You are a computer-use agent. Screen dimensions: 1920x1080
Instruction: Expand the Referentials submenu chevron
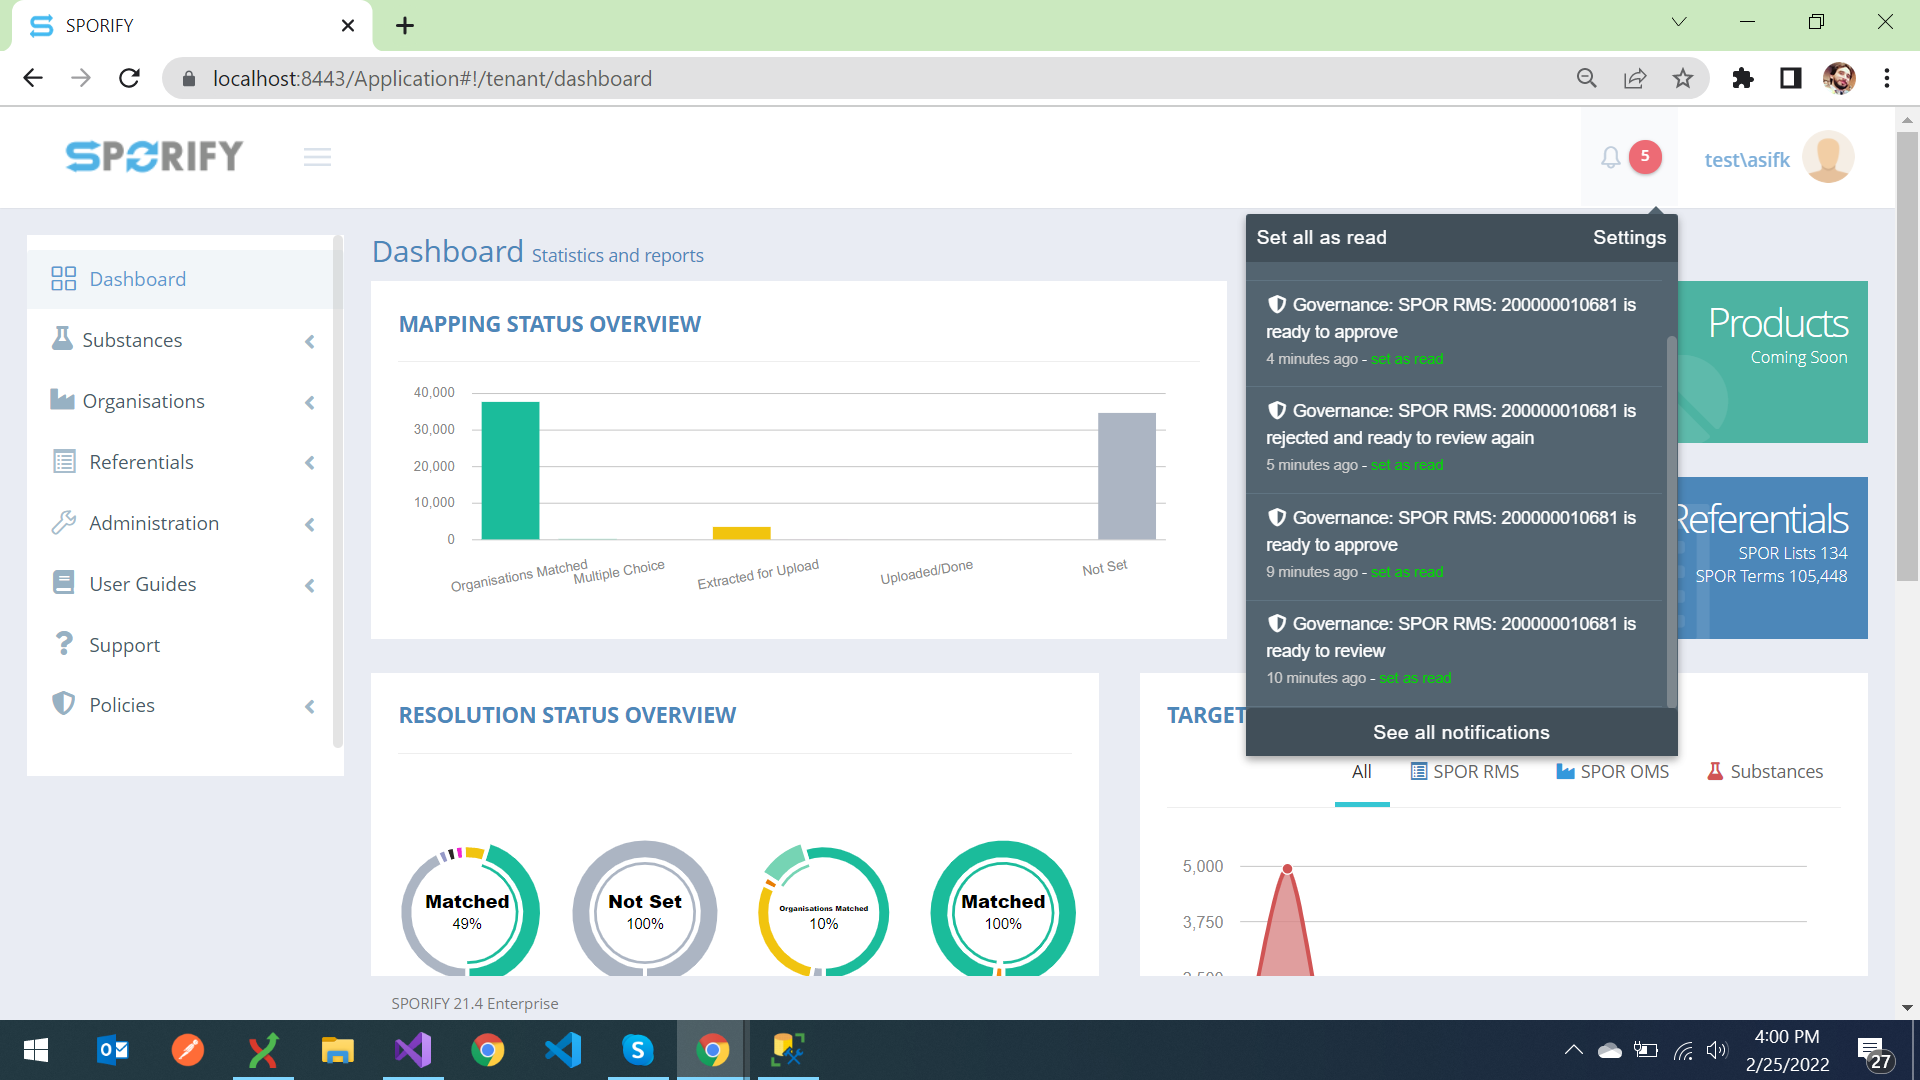(x=309, y=463)
